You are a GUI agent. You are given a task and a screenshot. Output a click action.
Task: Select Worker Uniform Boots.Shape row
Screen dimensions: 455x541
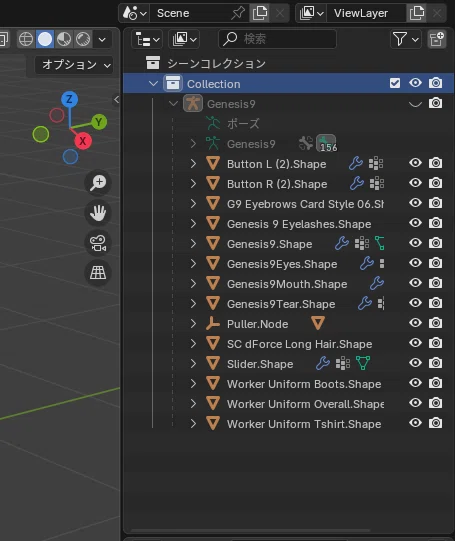[288, 384]
